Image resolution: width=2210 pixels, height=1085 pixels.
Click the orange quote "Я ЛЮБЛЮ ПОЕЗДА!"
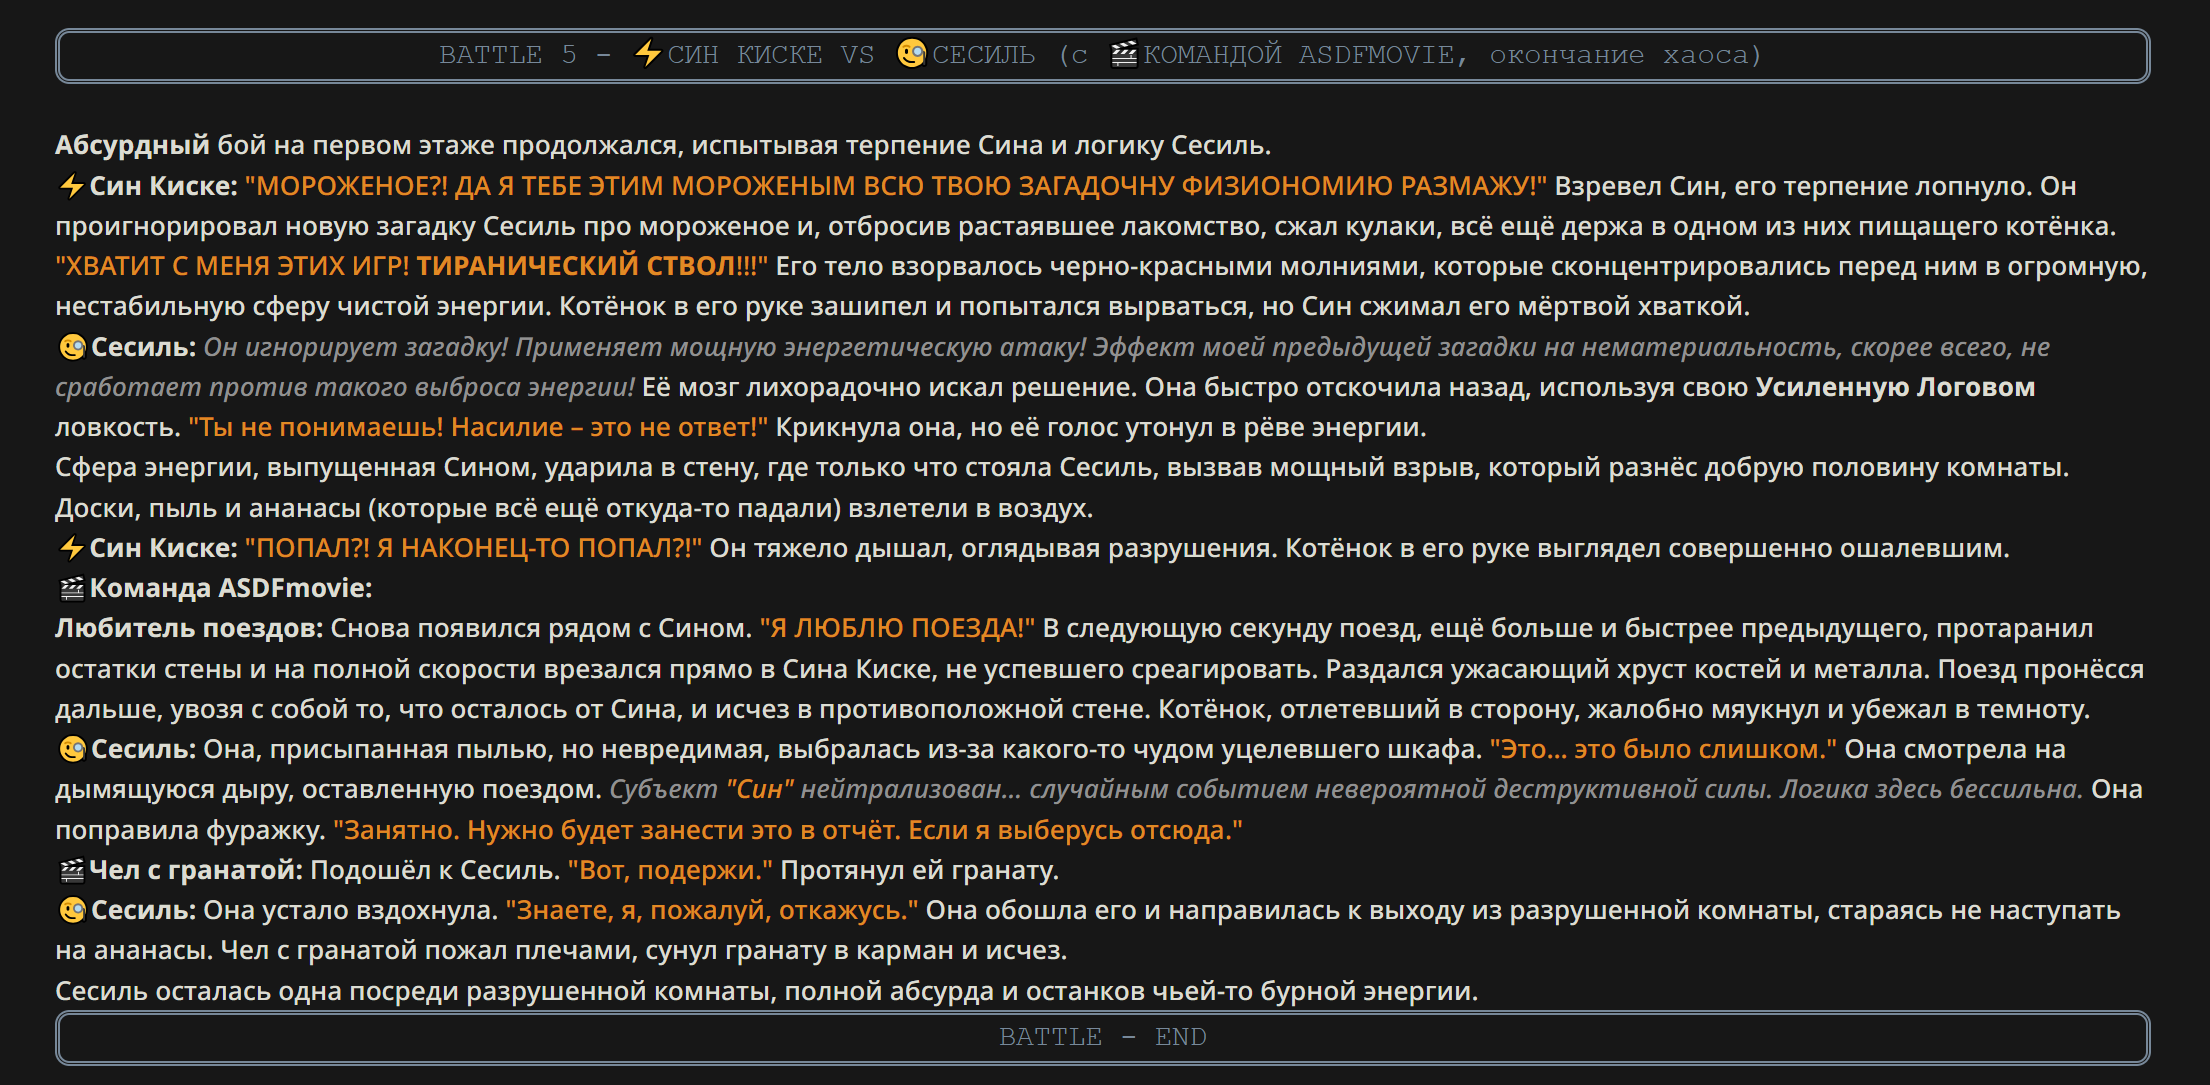coord(897,628)
